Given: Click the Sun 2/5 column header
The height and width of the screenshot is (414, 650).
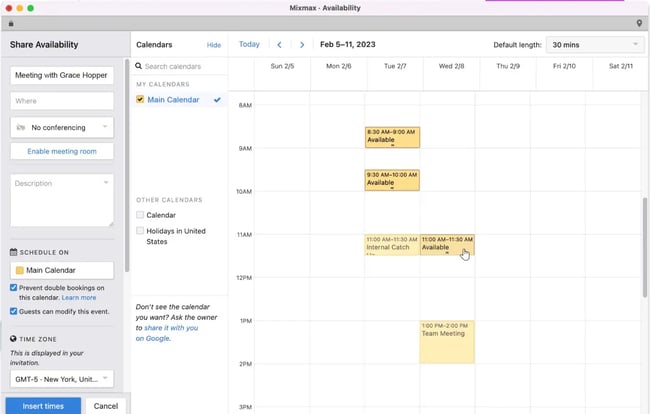Looking at the screenshot, I should pyautogui.click(x=282, y=66).
